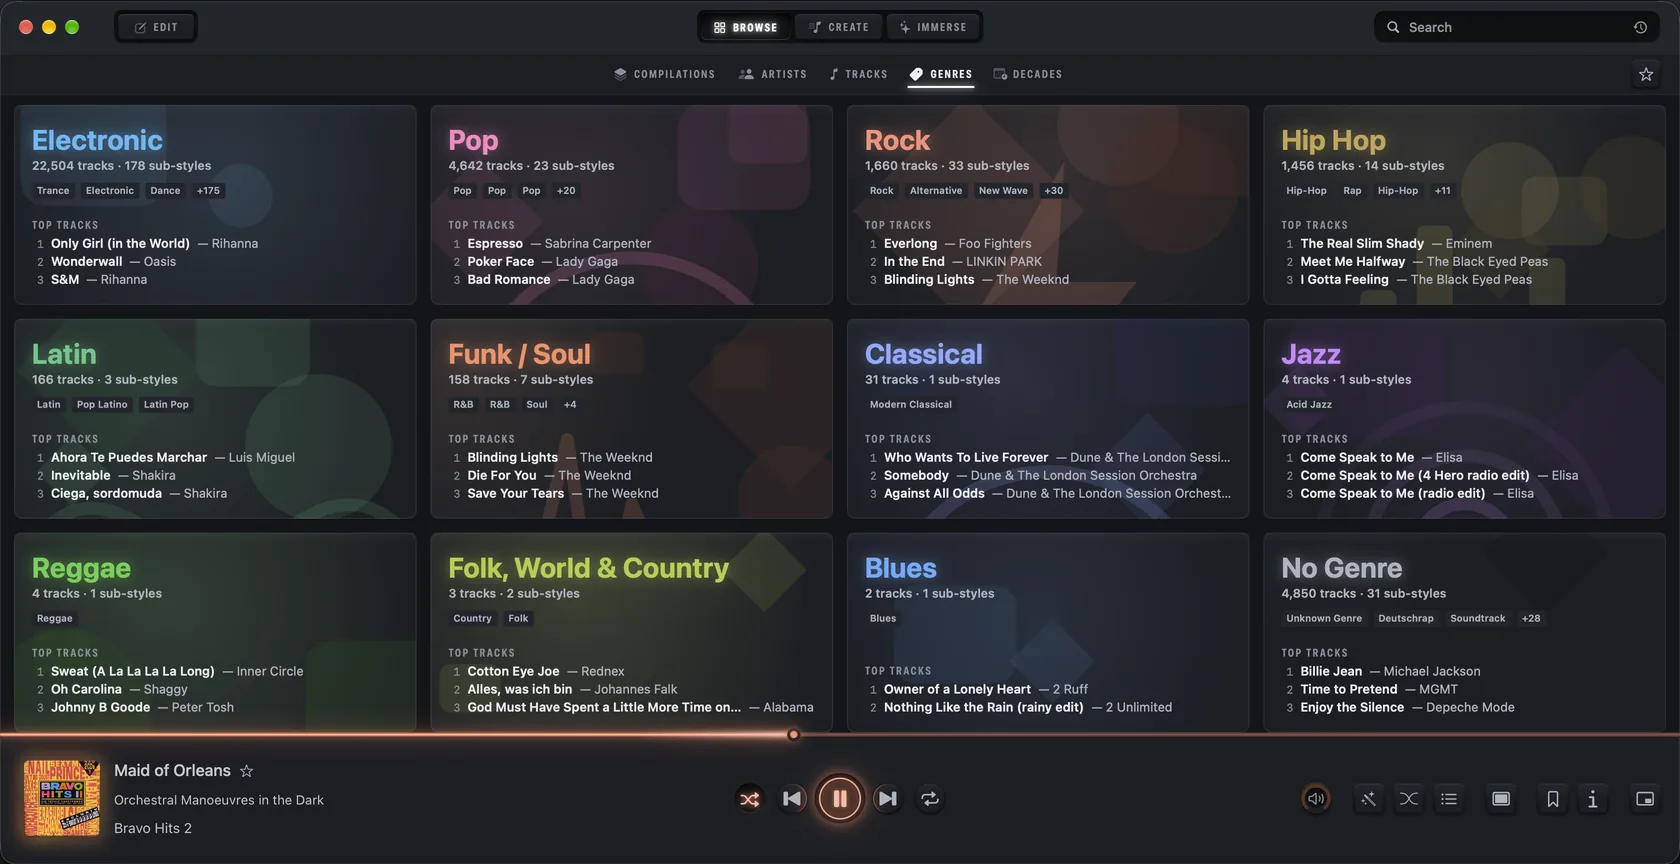Image resolution: width=1680 pixels, height=864 pixels.
Task: Expand the +28 sub-styles chip under No Genre
Action: (x=1531, y=619)
